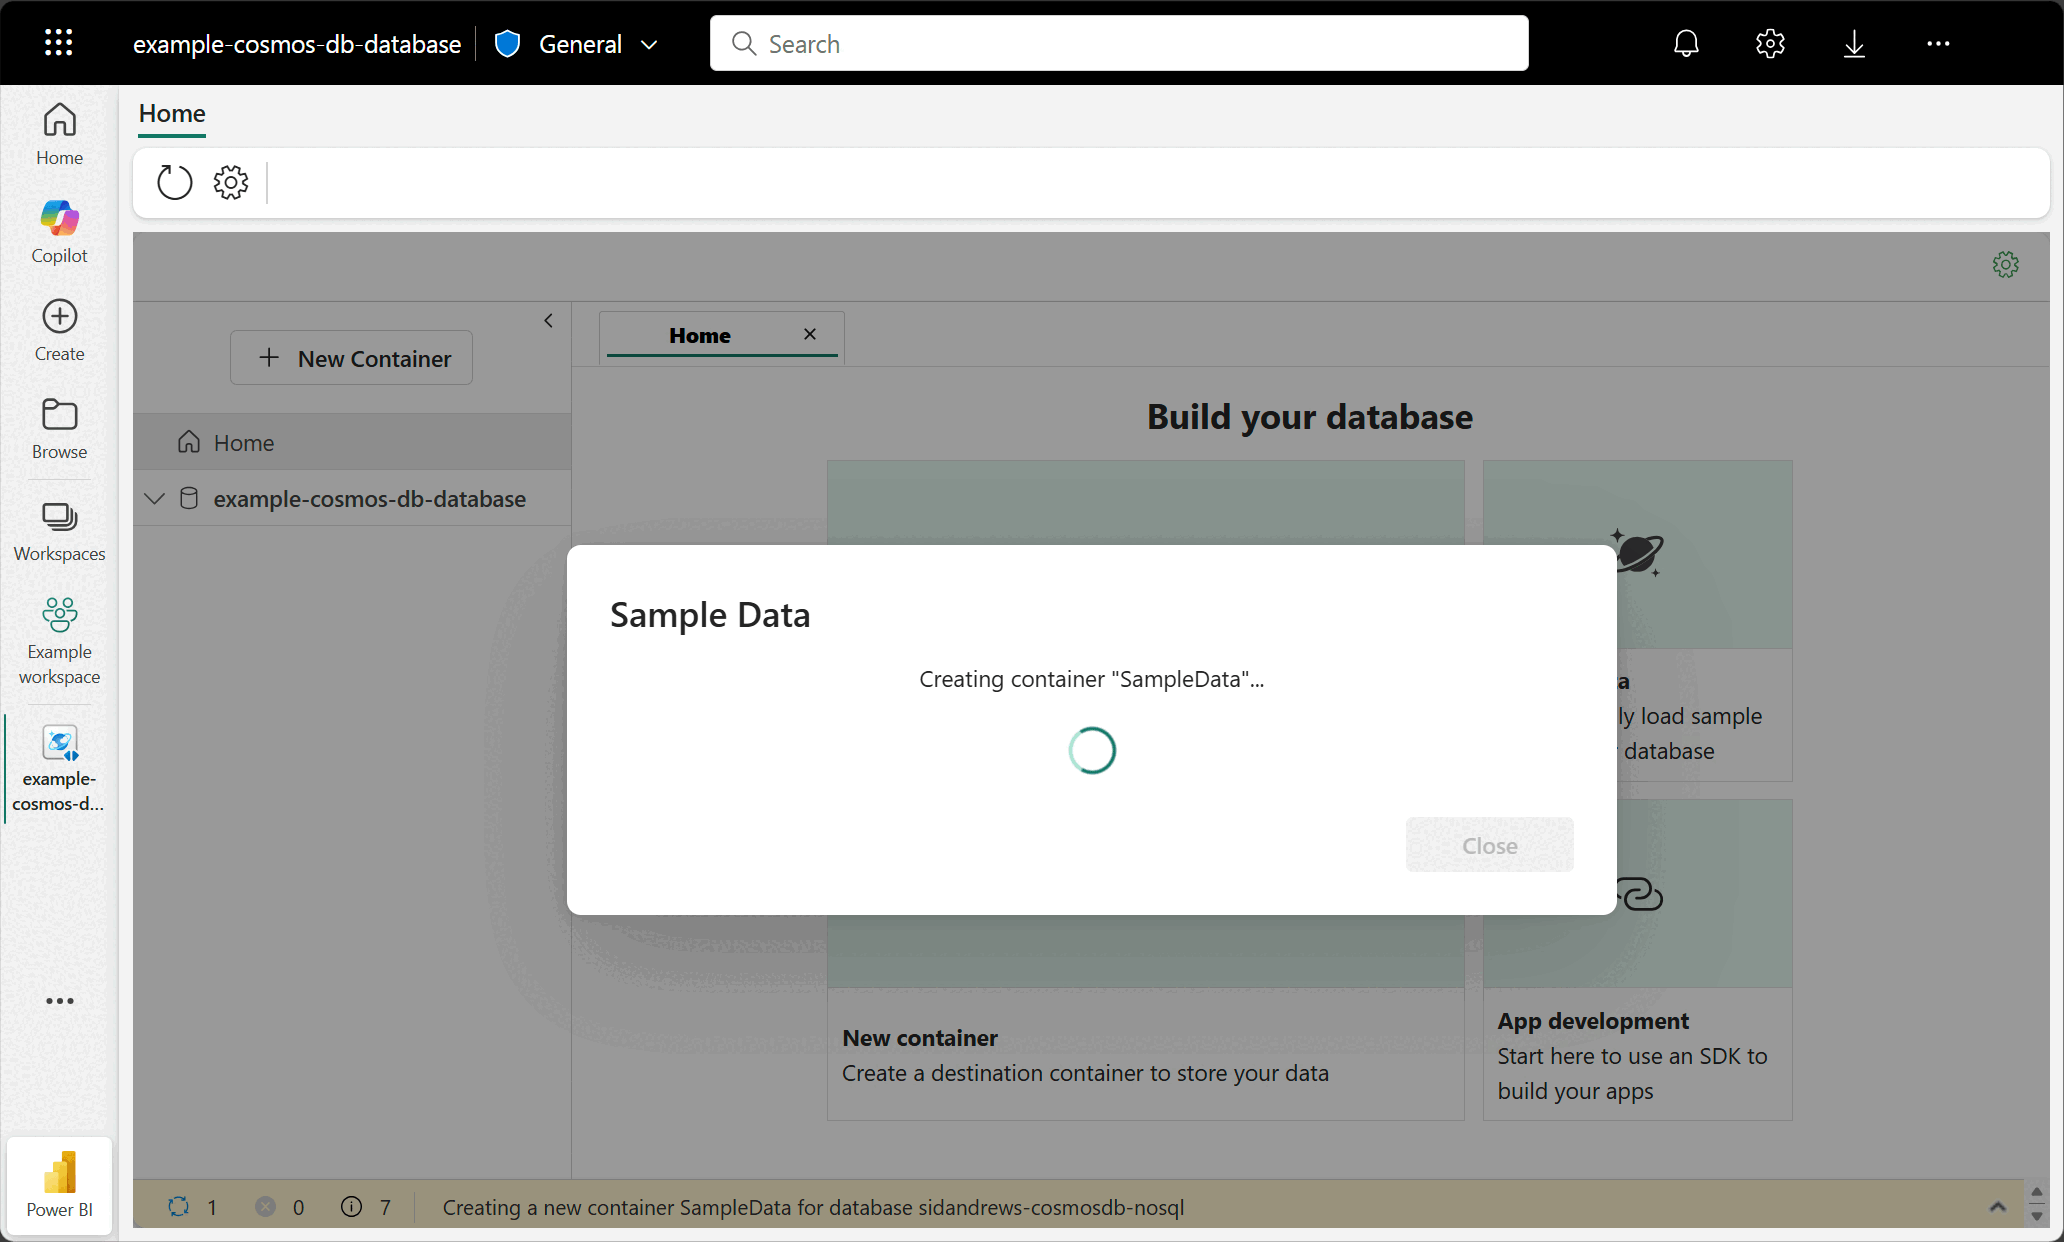Click the info messages status icon
The width and height of the screenshot is (2064, 1242).
pyautogui.click(x=351, y=1207)
